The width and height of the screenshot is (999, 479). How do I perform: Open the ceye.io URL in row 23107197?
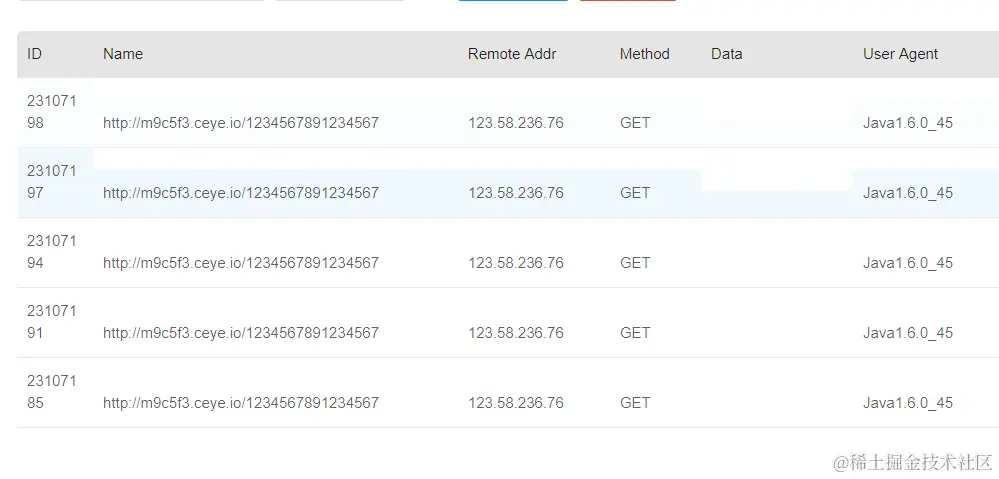pyautogui.click(x=241, y=193)
